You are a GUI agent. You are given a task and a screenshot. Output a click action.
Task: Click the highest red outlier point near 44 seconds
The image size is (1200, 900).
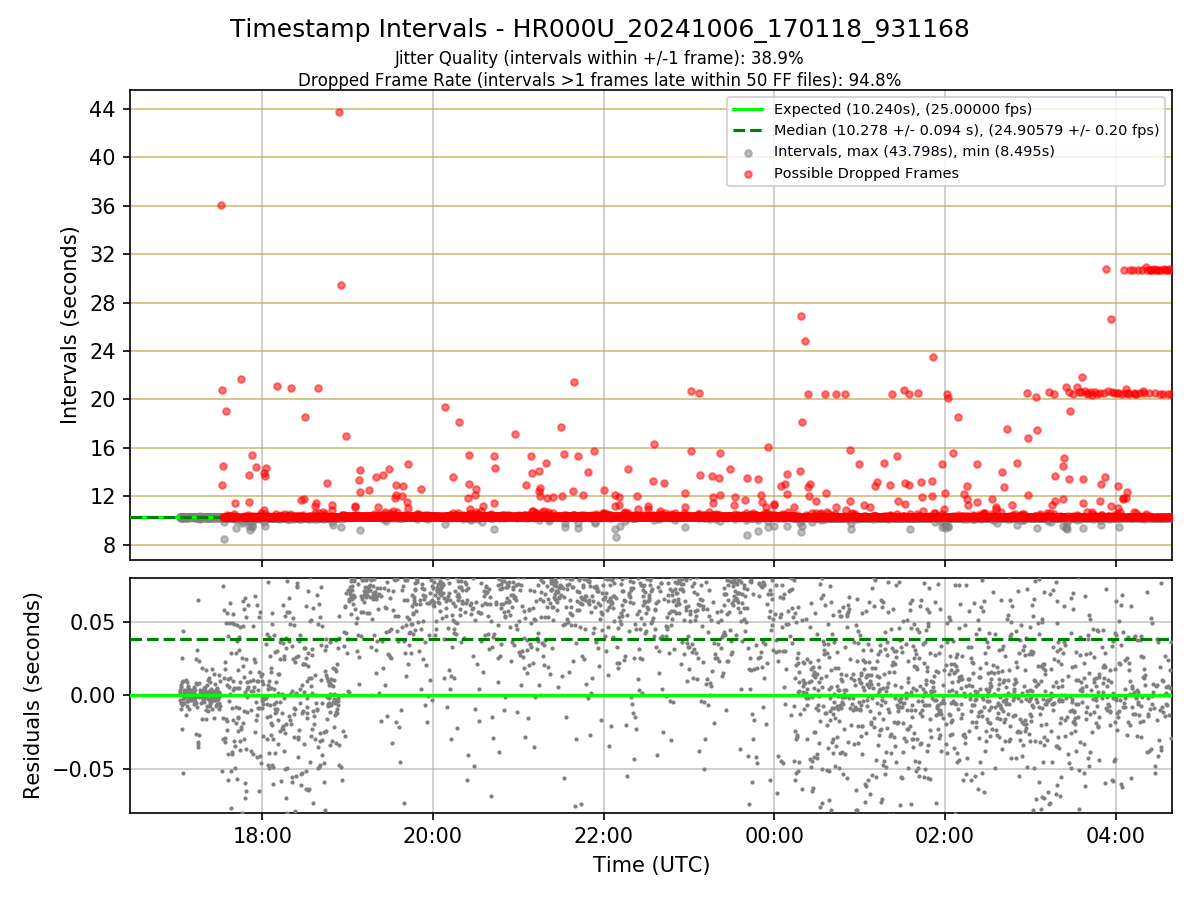[339, 112]
